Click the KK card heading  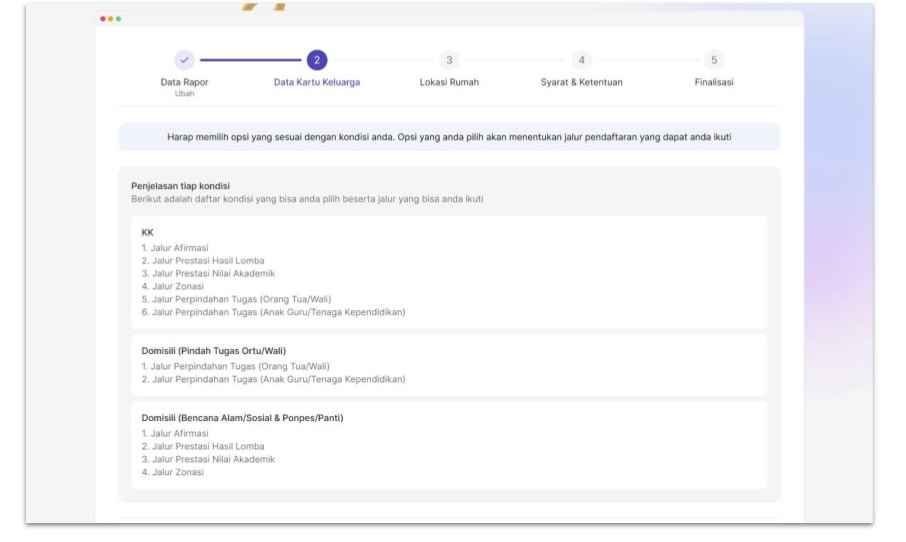coord(147,232)
